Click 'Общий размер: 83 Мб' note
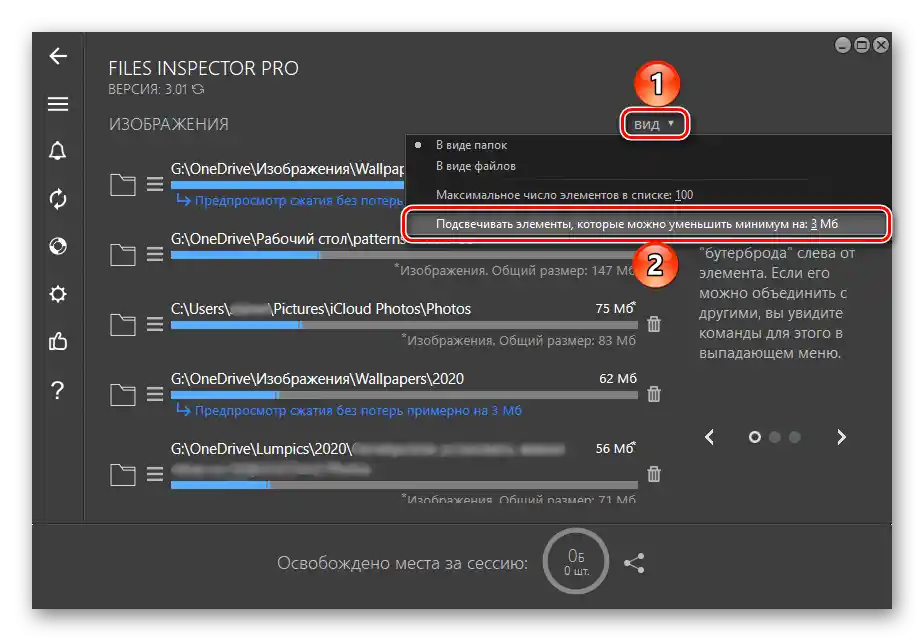Viewport: 924px width, 641px height. [x=567, y=341]
